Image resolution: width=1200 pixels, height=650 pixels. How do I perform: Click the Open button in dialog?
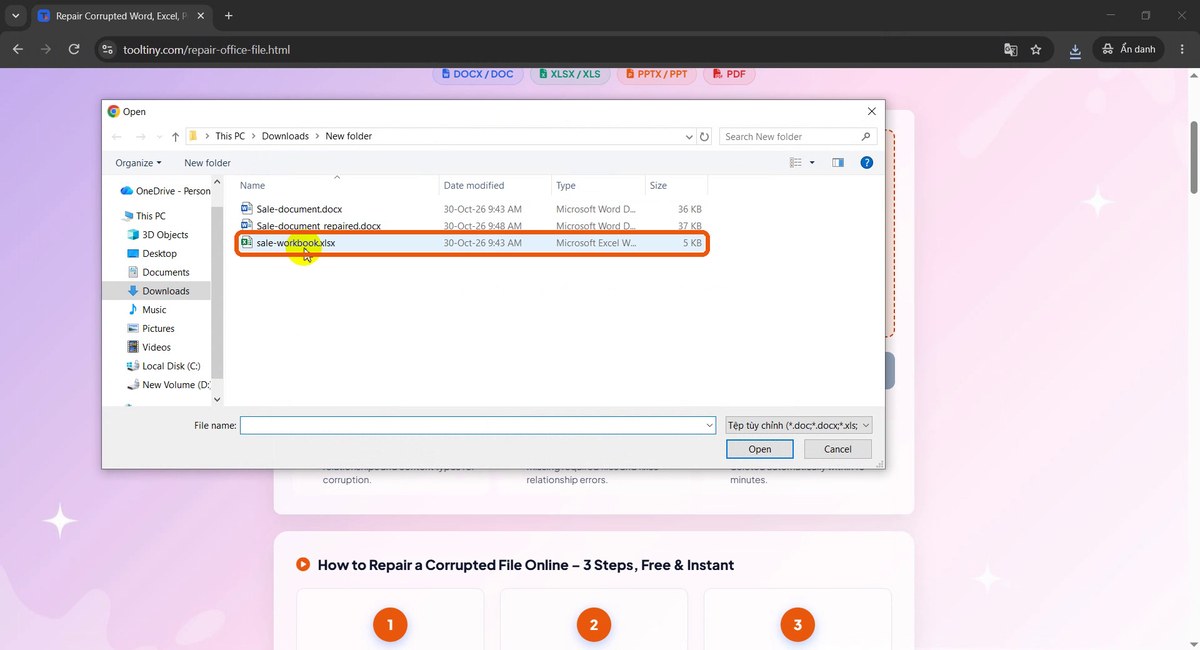759,449
